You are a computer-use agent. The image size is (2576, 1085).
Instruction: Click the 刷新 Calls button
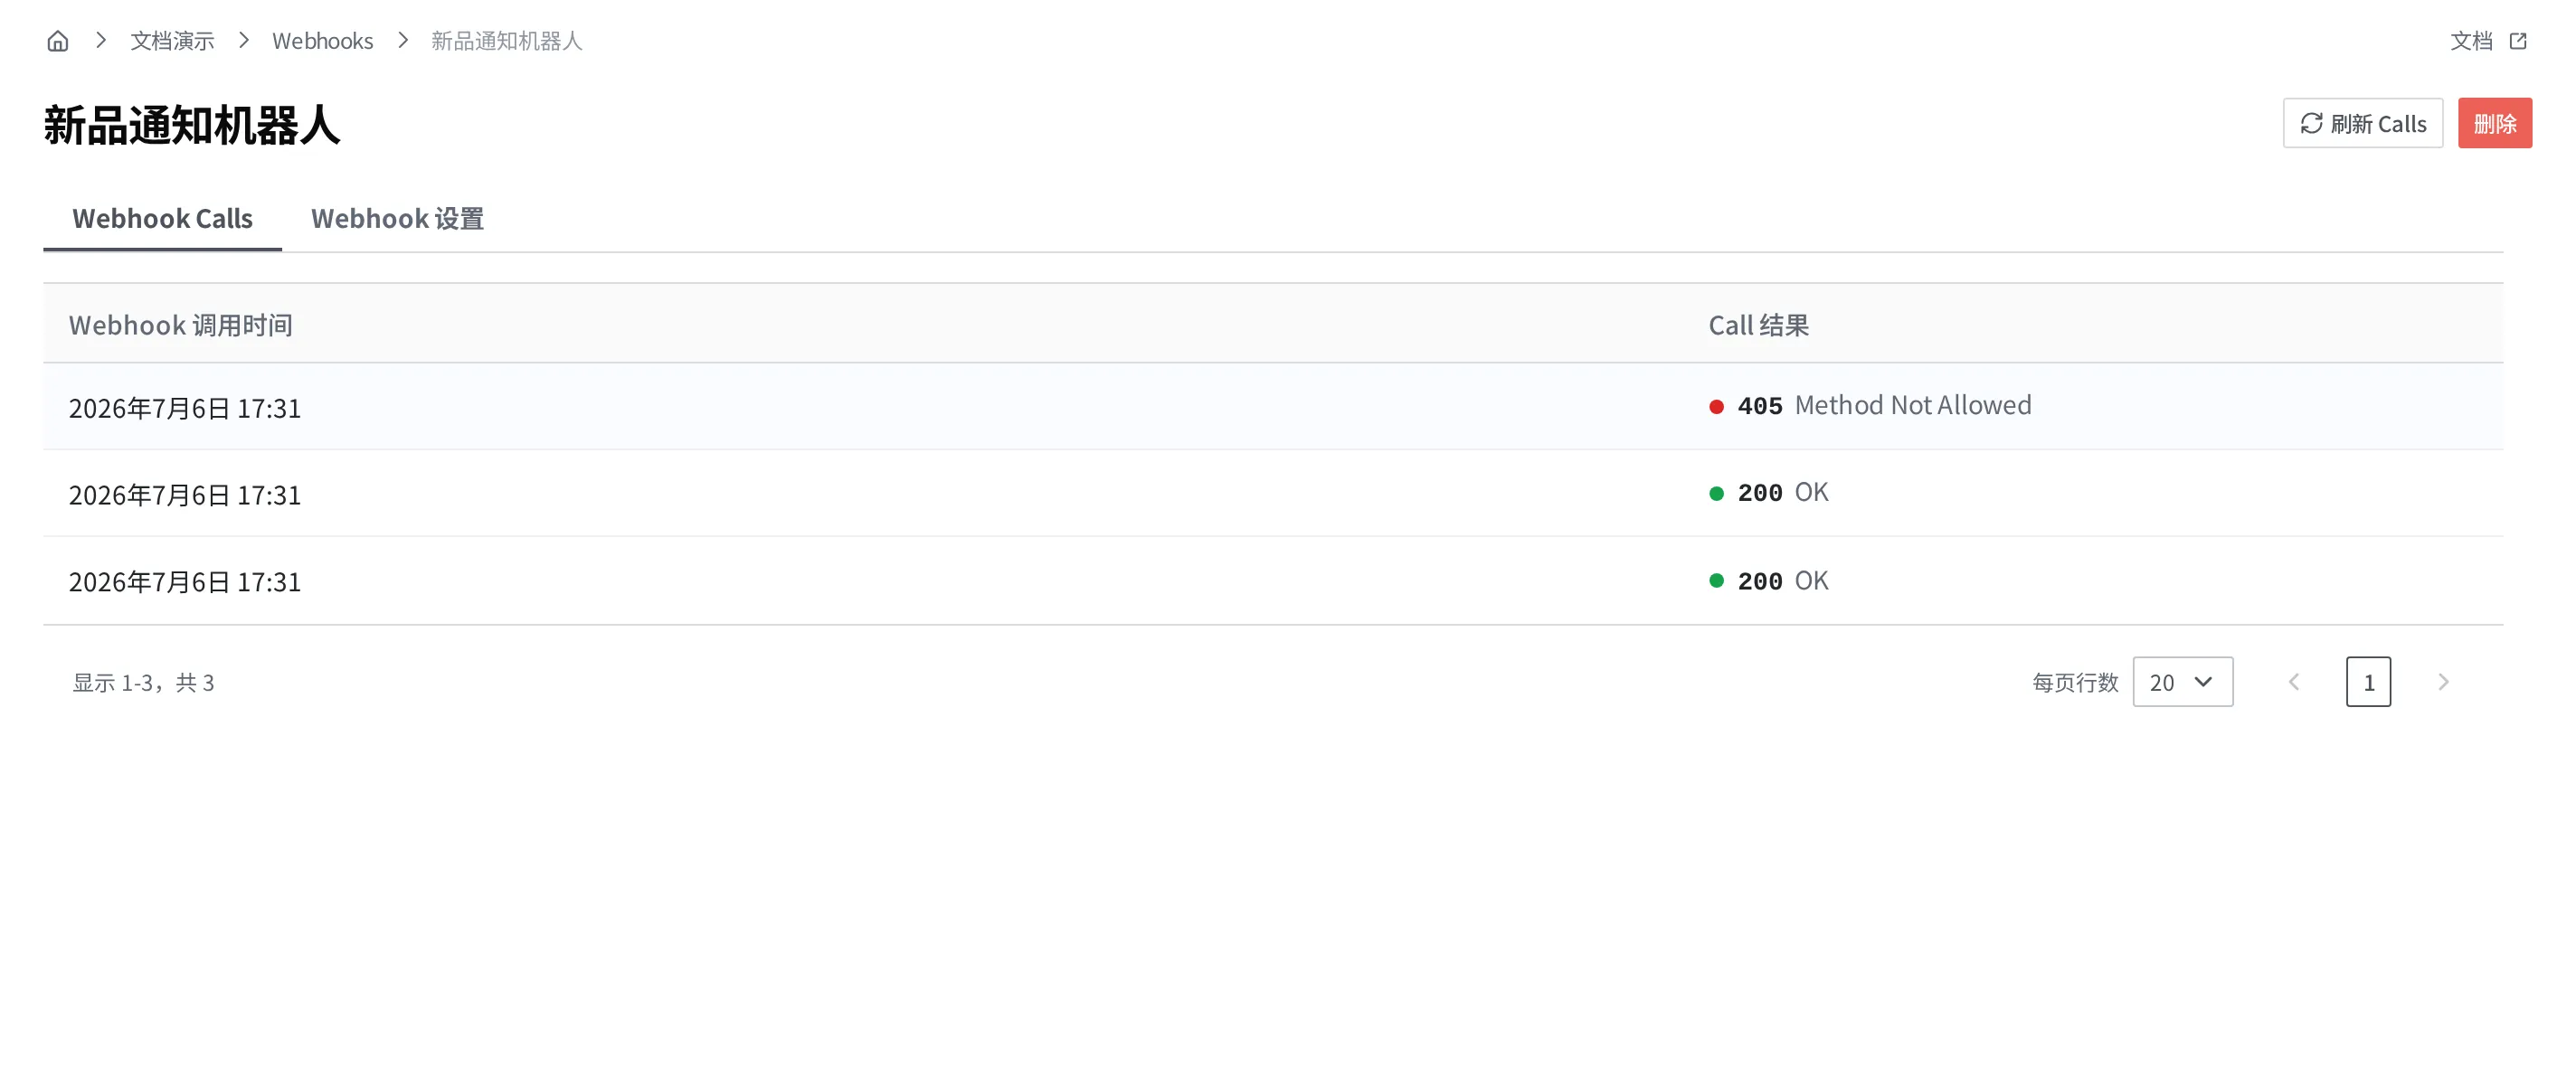pos(2362,123)
